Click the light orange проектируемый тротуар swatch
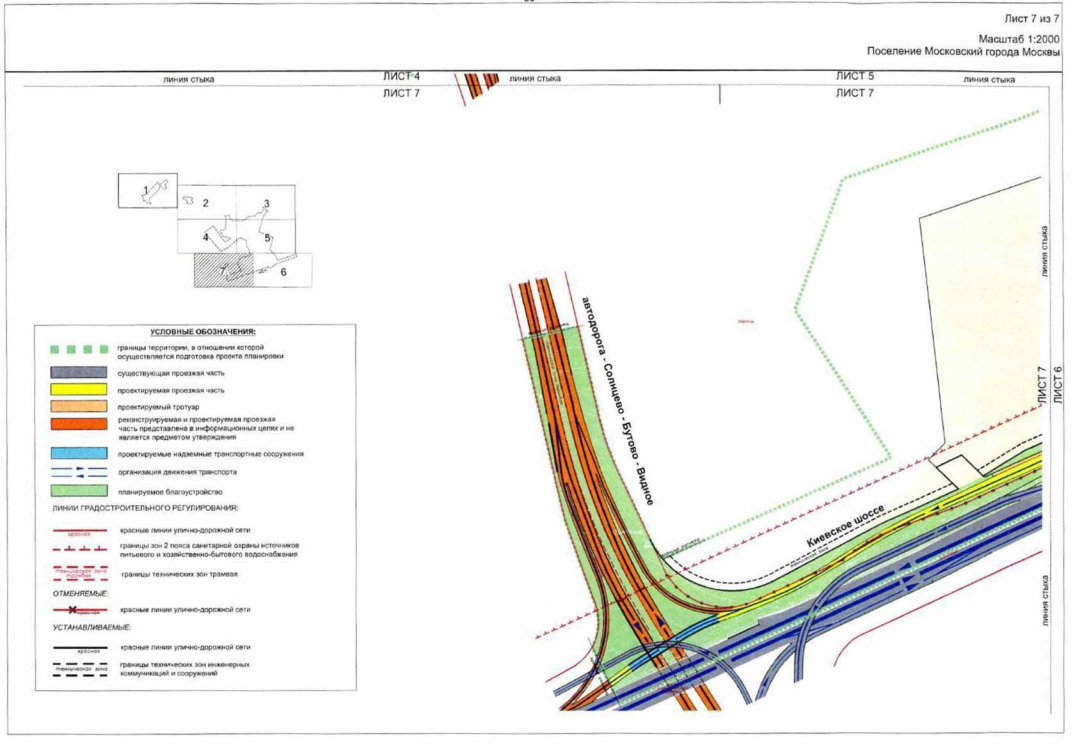 (79, 407)
